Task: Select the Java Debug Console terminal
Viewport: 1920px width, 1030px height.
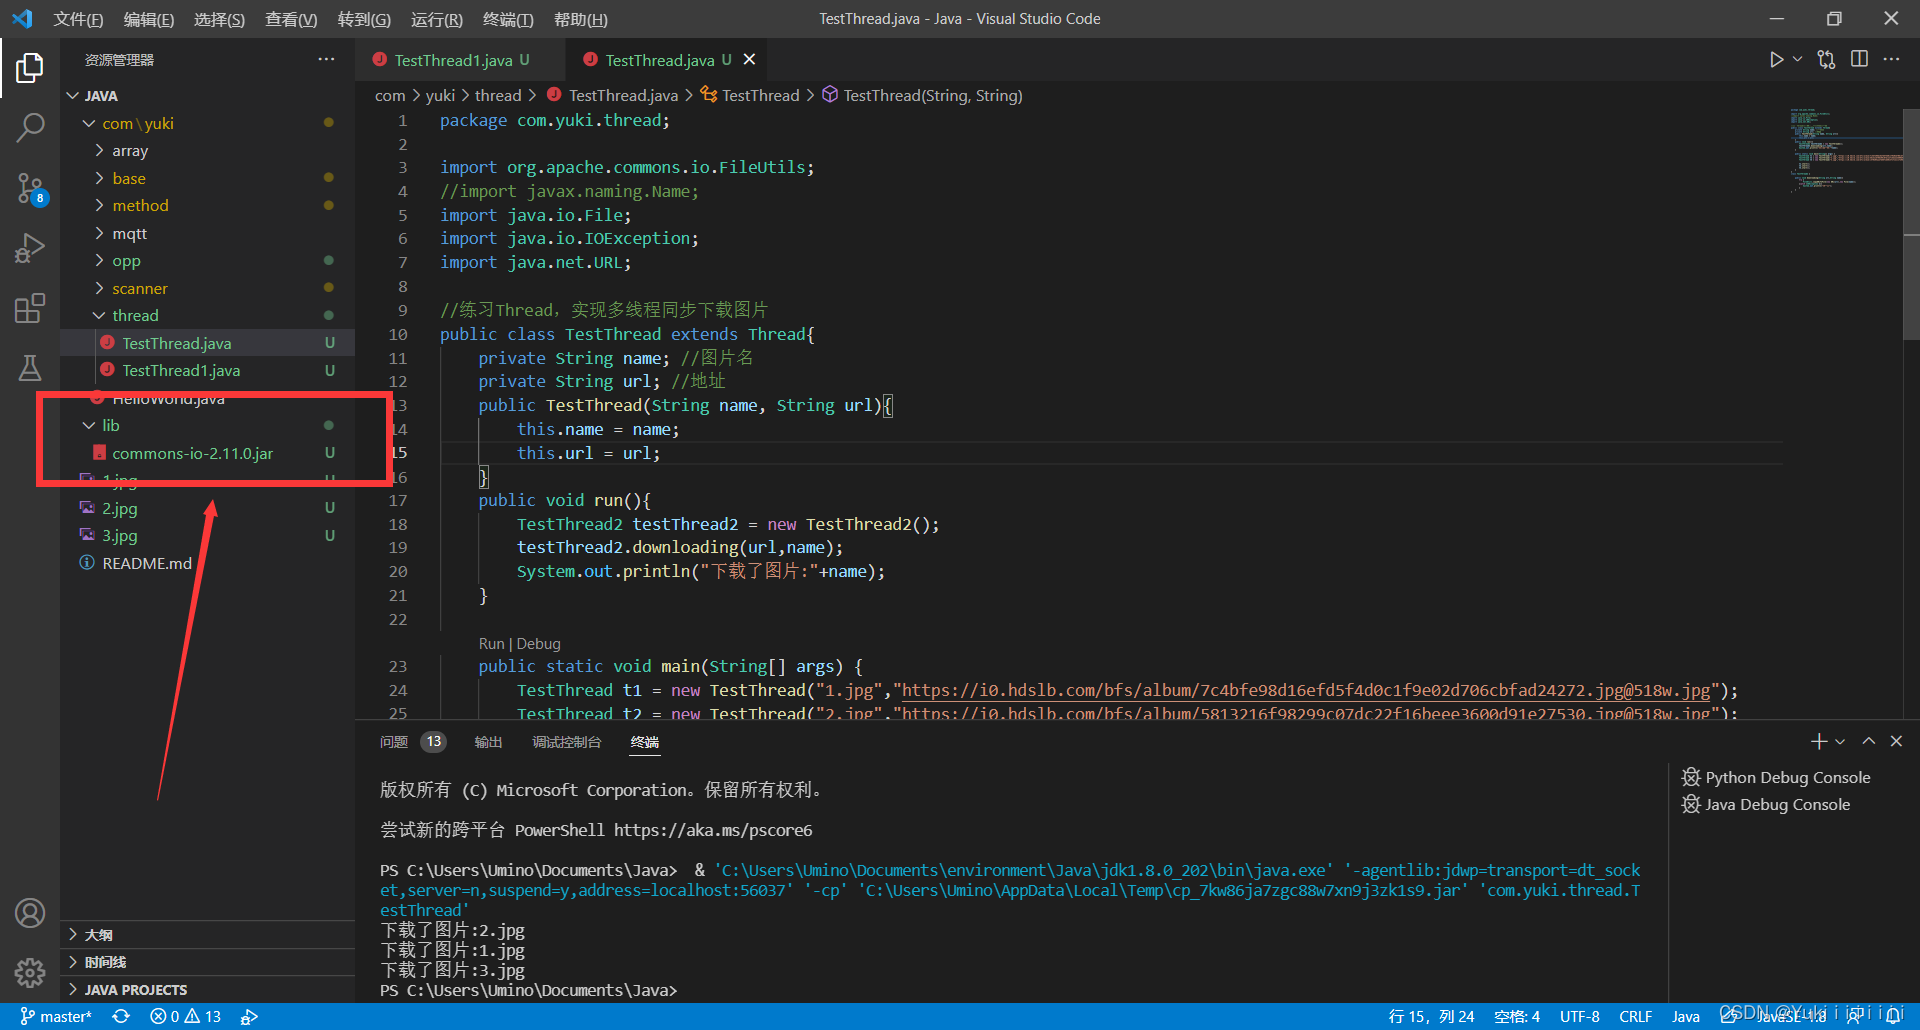Action: (x=1766, y=804)
